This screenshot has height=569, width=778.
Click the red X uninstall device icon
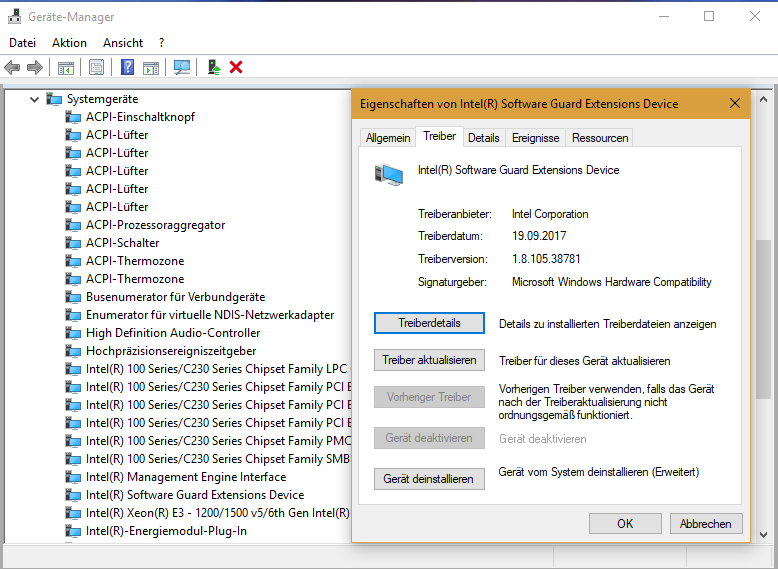point(236,67)
